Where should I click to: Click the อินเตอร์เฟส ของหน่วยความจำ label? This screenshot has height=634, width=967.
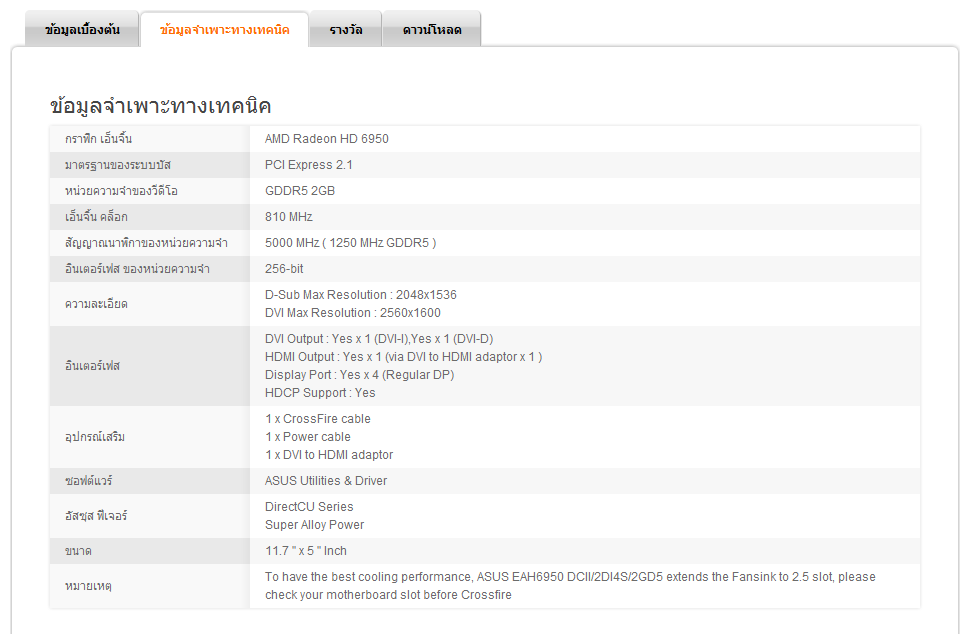(137, 269)
